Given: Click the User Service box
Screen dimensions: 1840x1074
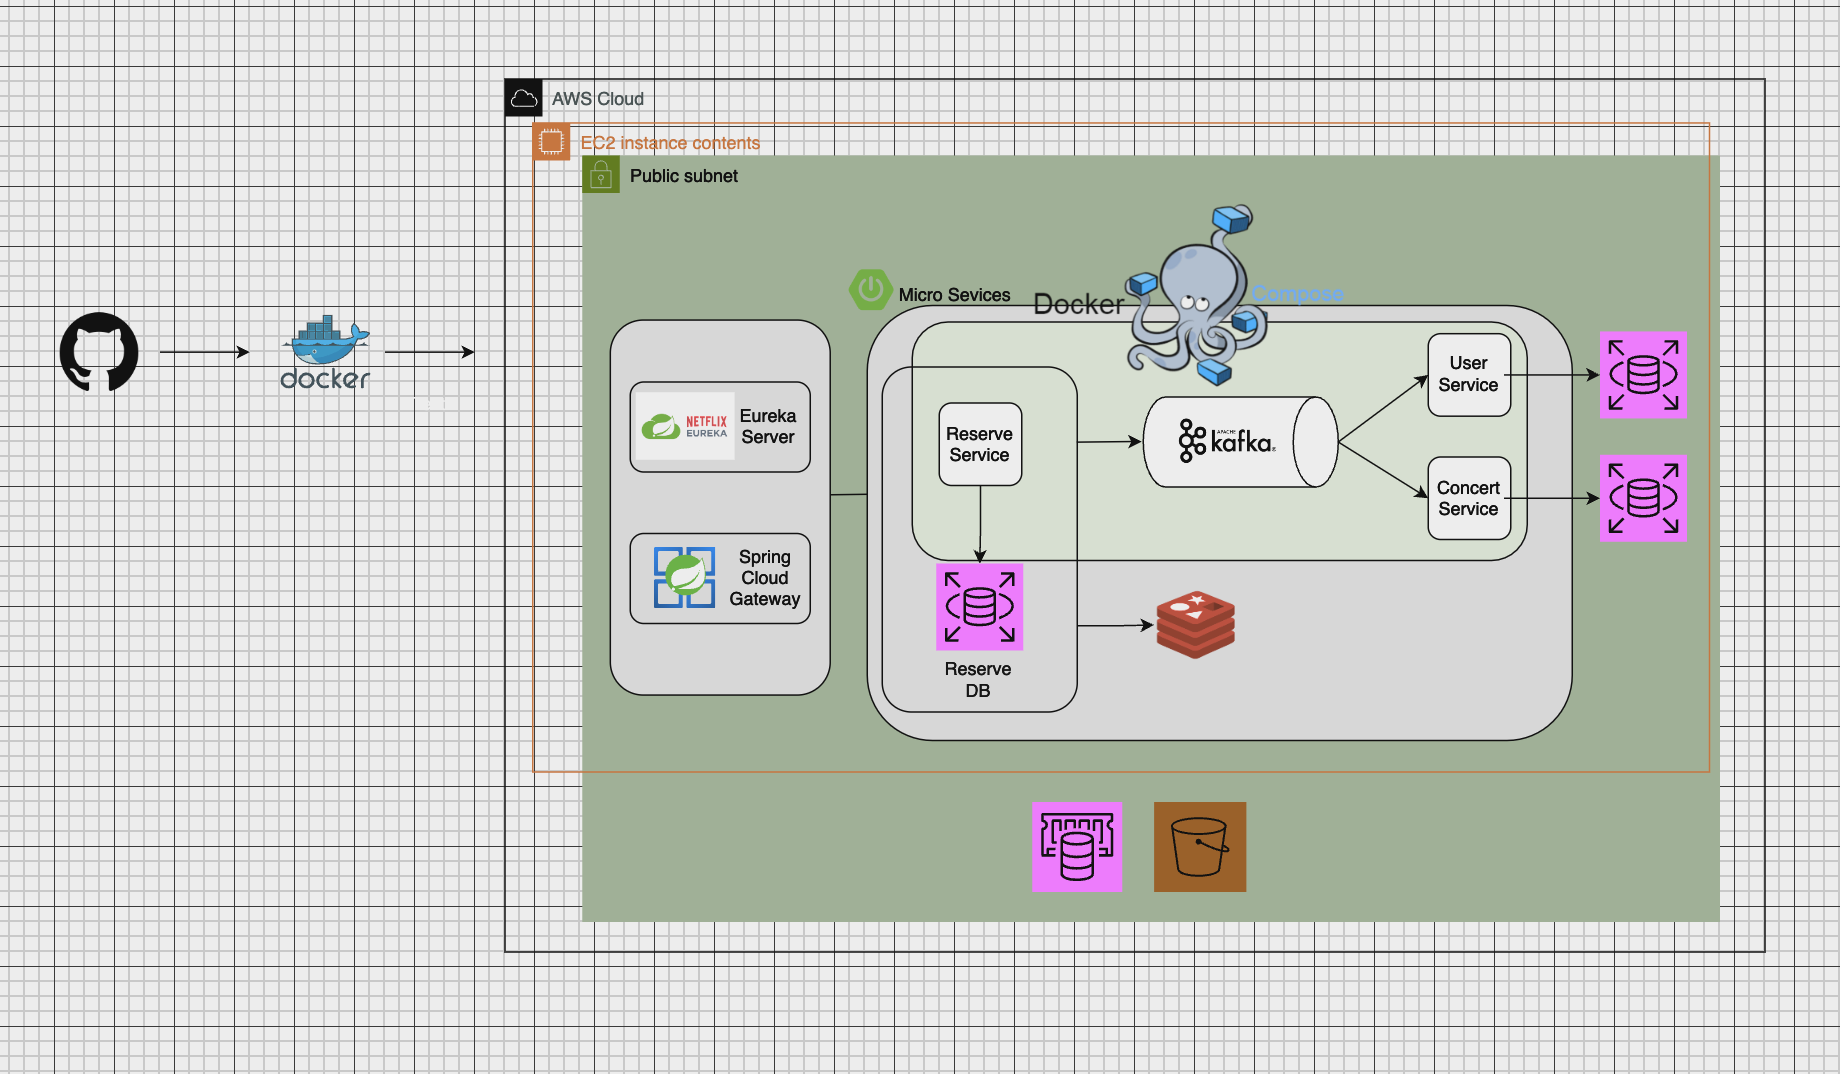Looking at the screenshot, I should tap(1469, 375).
